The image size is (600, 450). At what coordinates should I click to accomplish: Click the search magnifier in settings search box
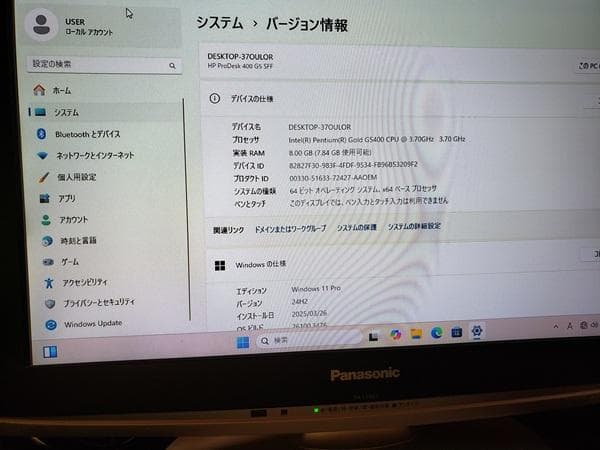[x=172, y=66]
